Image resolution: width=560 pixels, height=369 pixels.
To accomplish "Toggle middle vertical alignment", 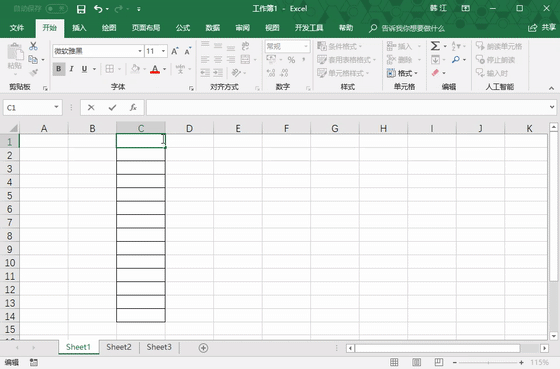I will click(x=218, y=46).
